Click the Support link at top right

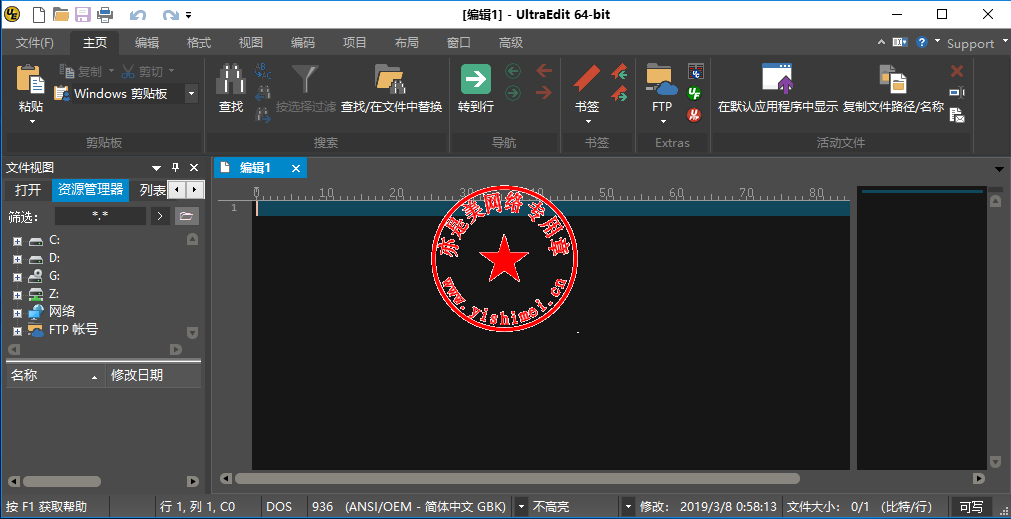(x=970, y=43)
